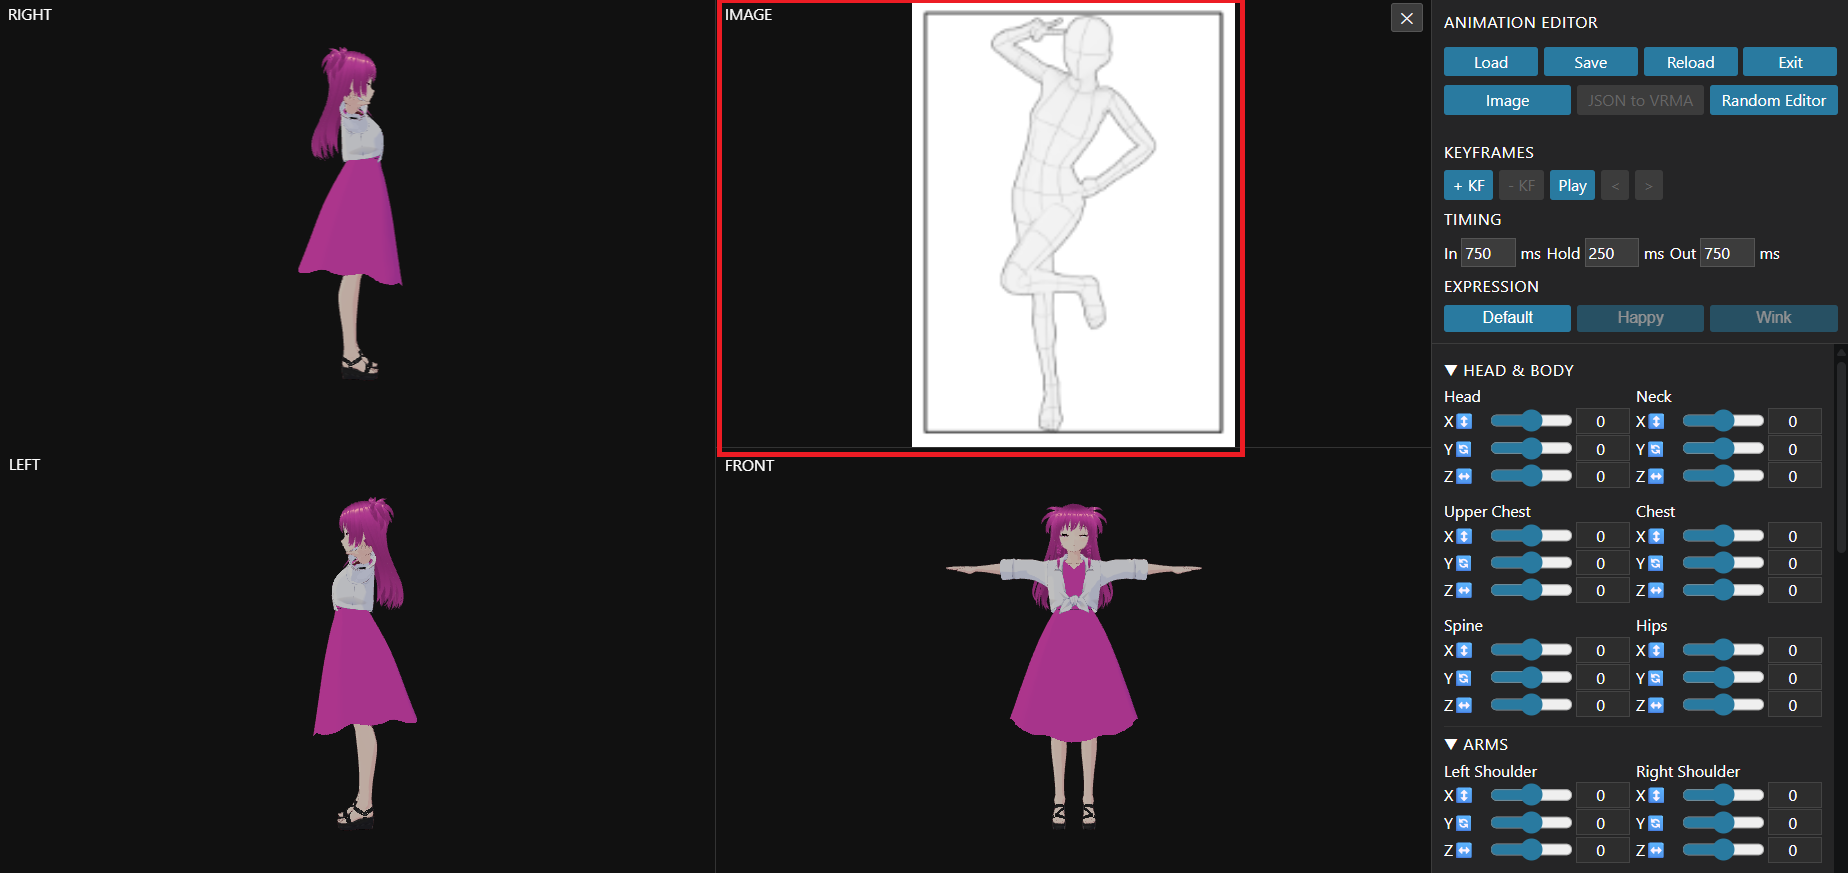This screenshot has width=1848, height=873.
Task: Click the Right Shoulder Y rotate icon
Action: 1656,823
